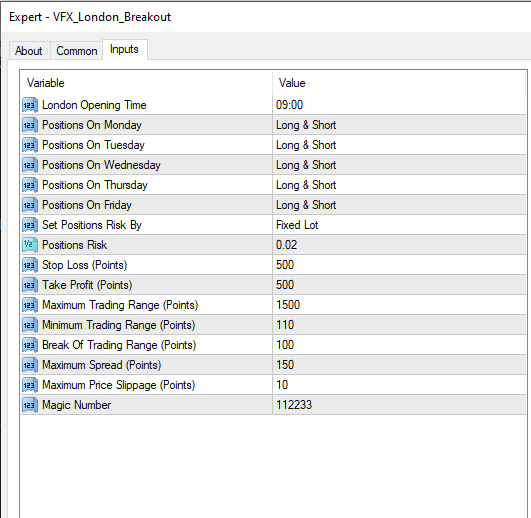Open the Positions On Thursday value dropdown
Screen dimensions: 531x518
(x=399, y=185)
